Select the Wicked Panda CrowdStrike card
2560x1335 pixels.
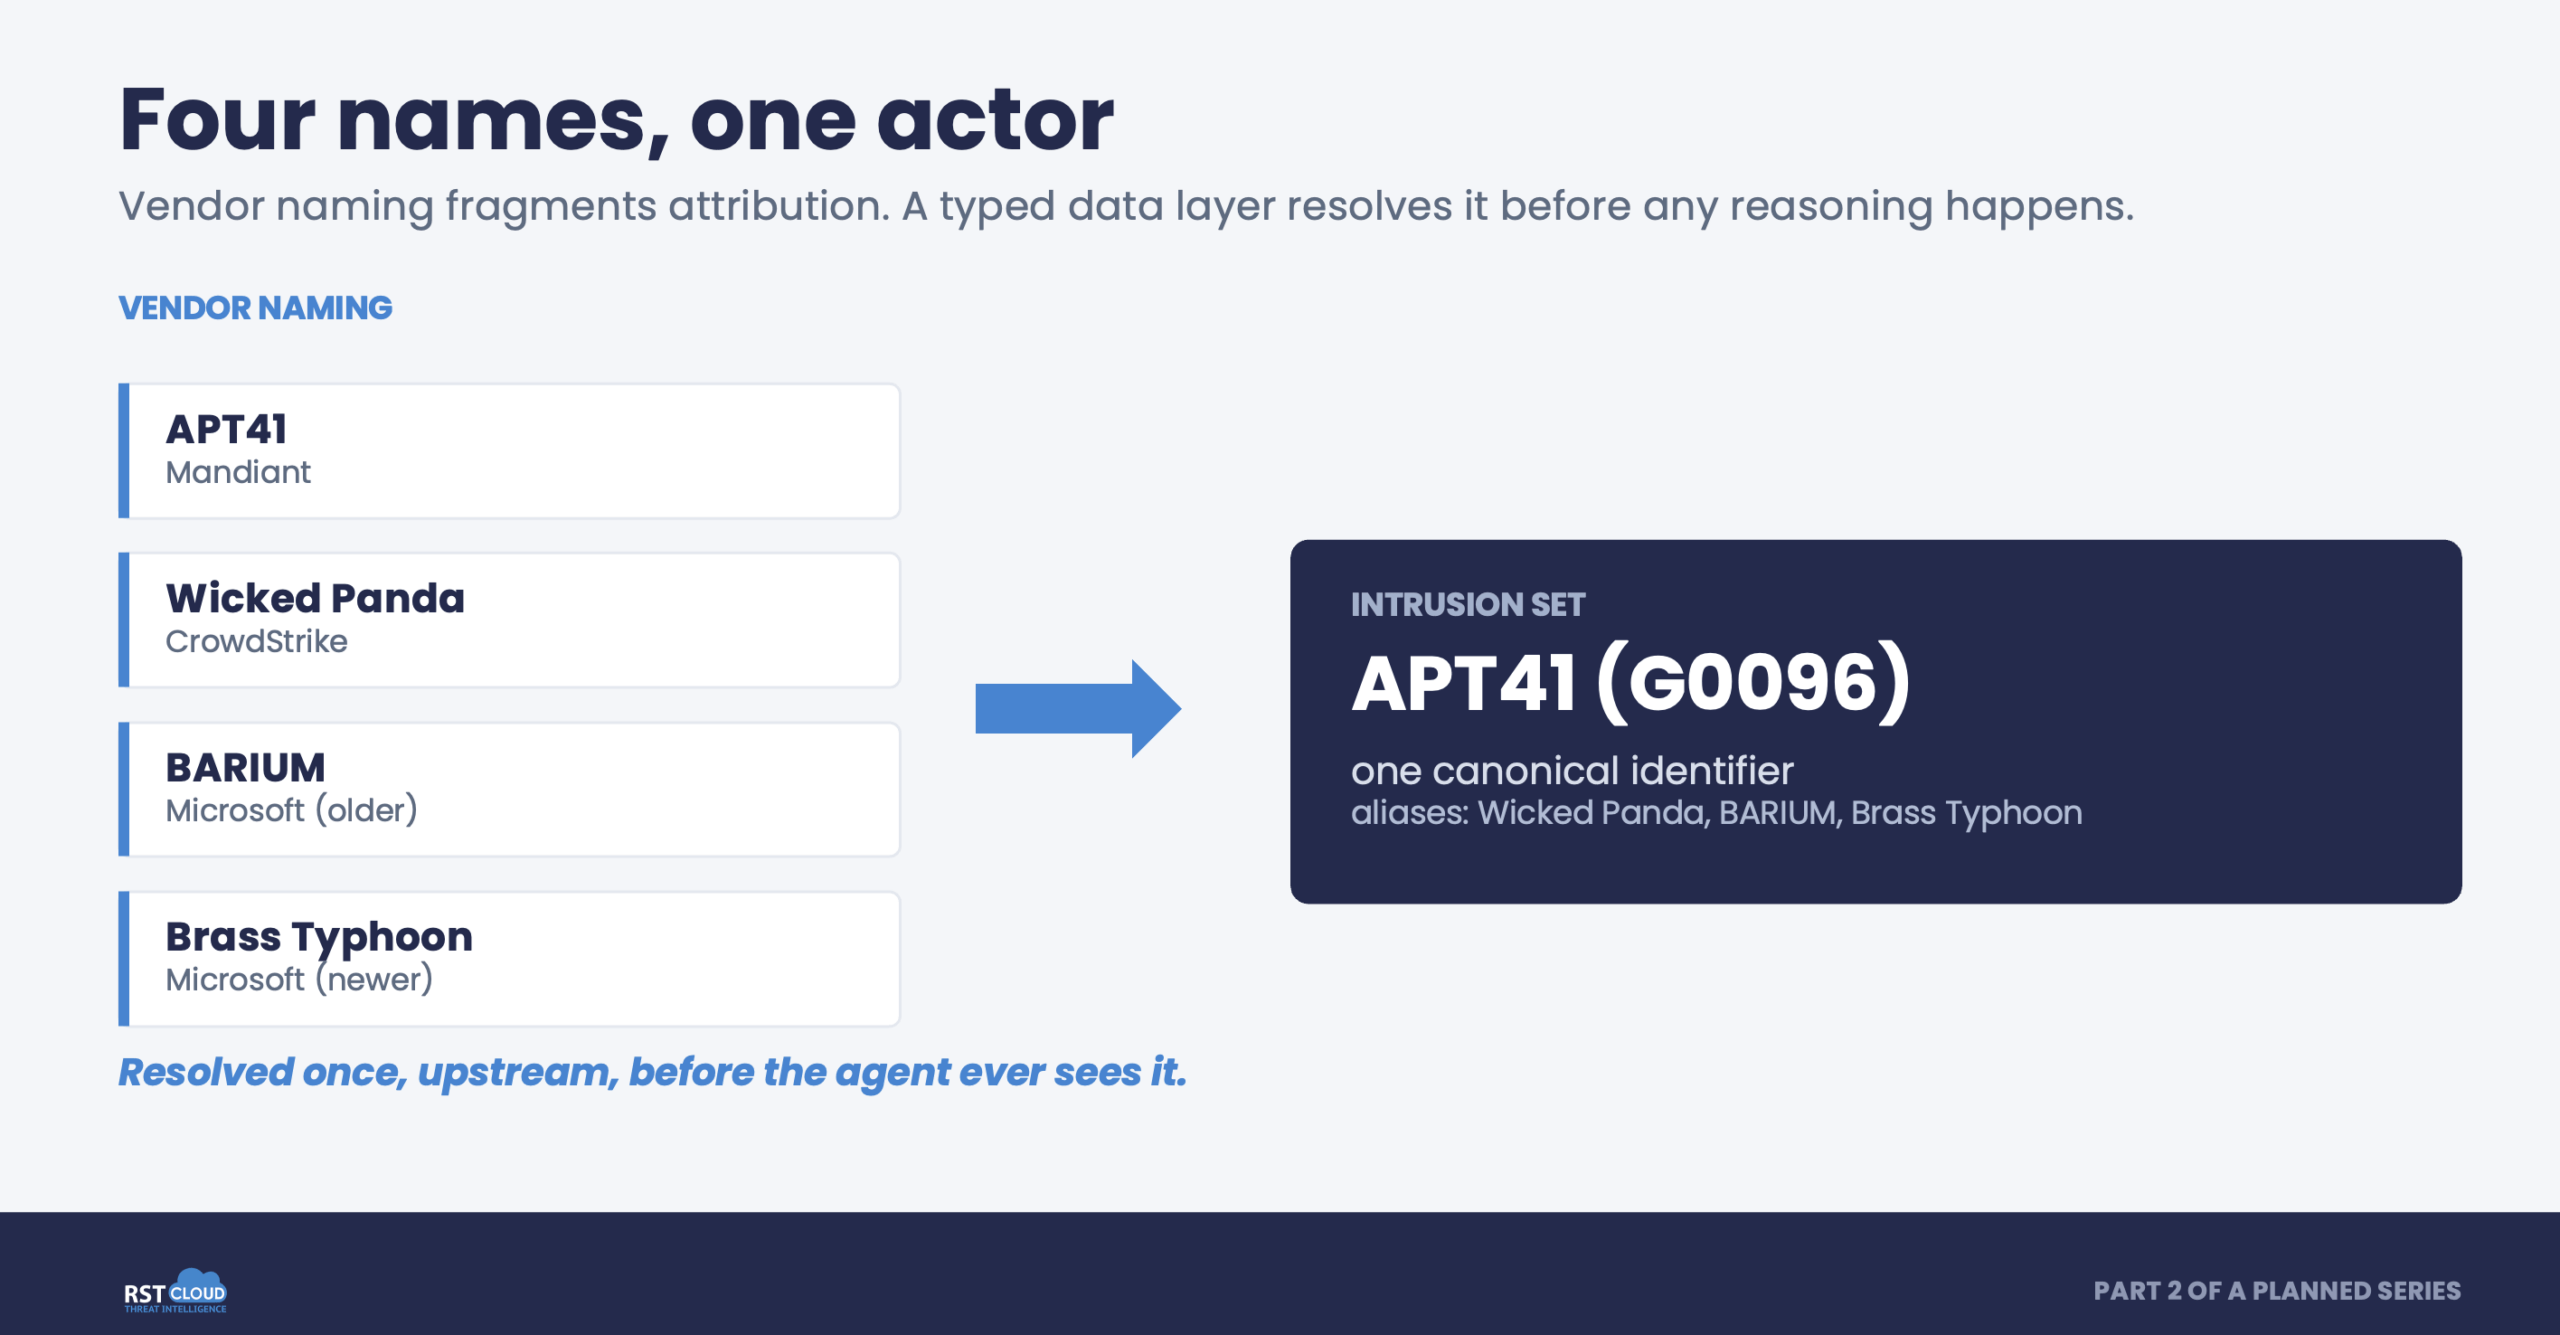pos(509,619)
